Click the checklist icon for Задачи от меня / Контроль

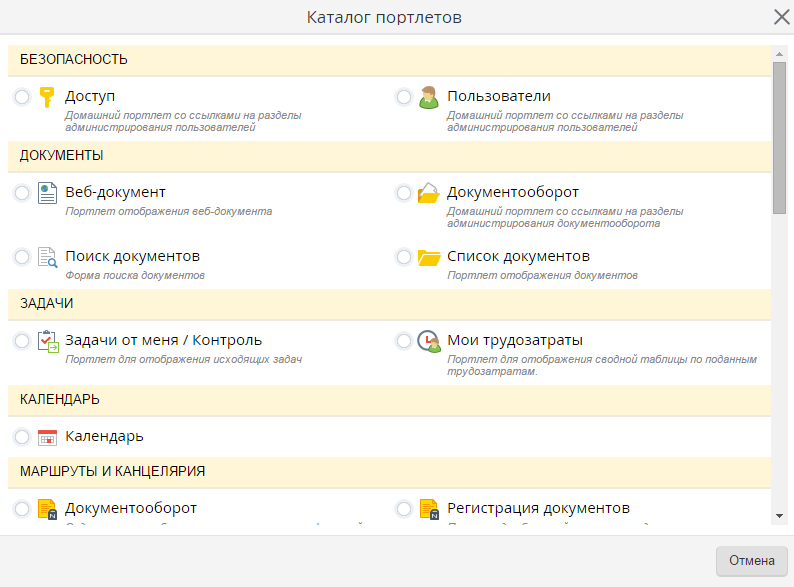pos(47,341)
